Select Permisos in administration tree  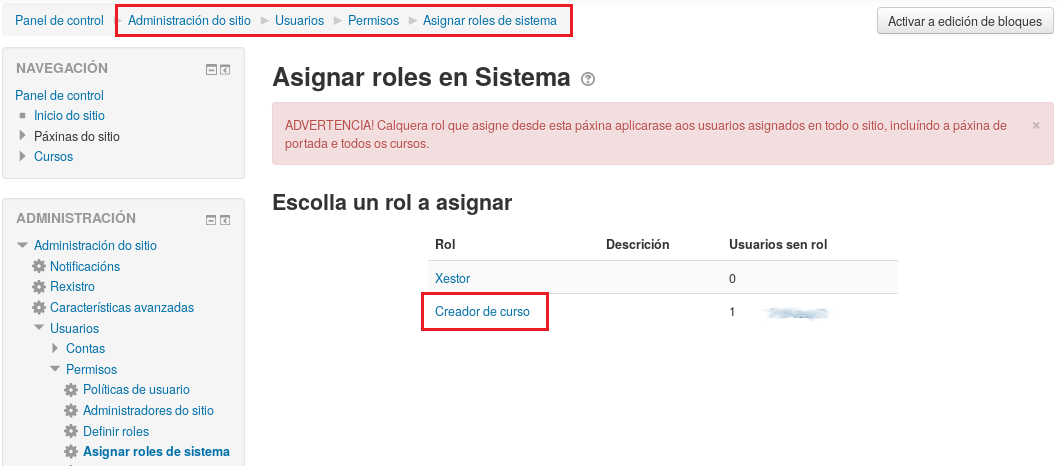tap(92, 370)
